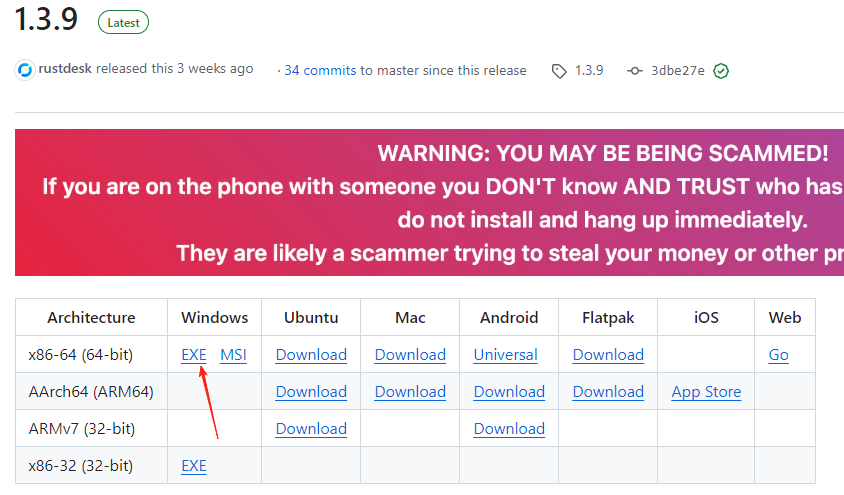844x495 pixels.
Task: Download Mac x86-64 build
Action: [x=410, y=355]
